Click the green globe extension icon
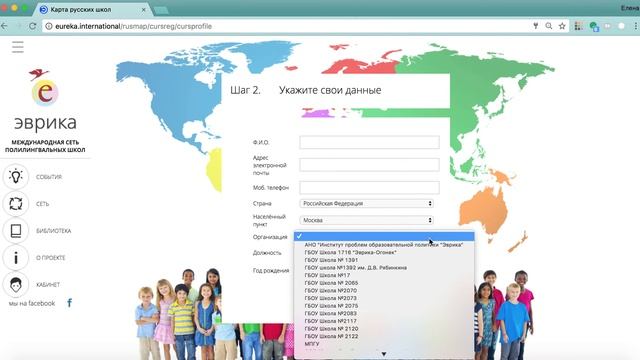The image size is (640, 360). click(x=594, y=27)
